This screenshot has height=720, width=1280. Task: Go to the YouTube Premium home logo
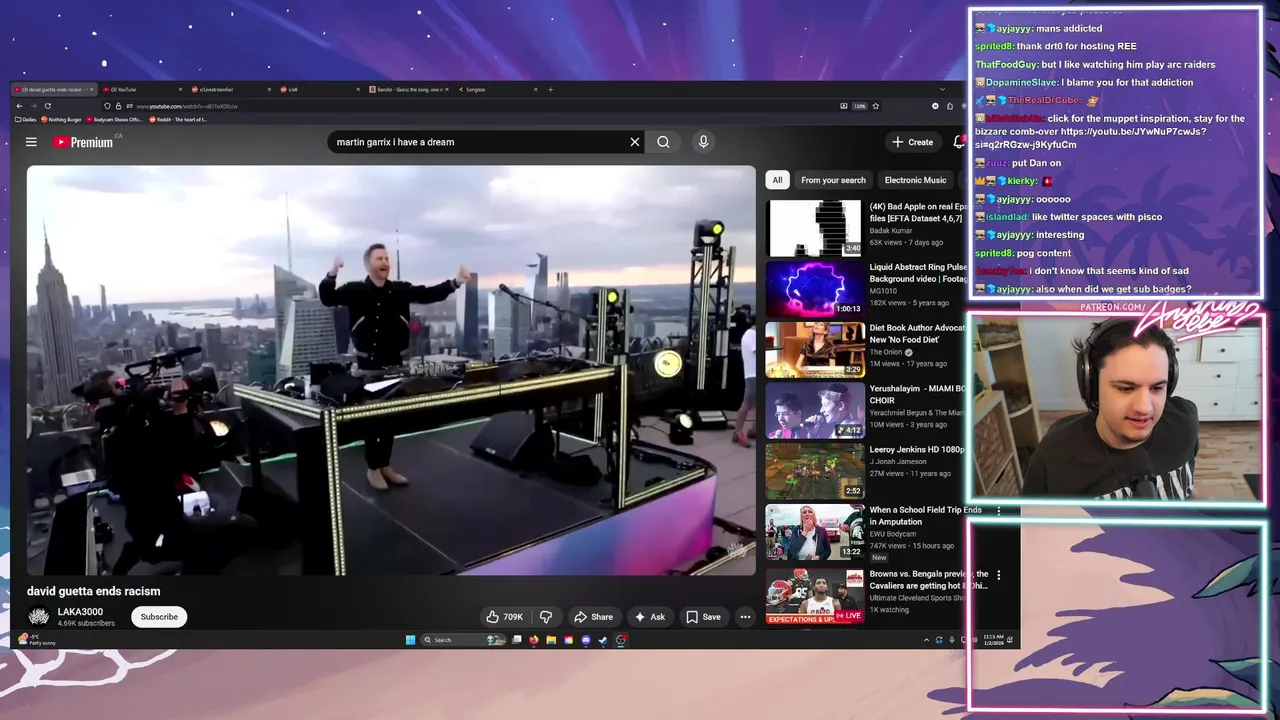coord(84,142)
